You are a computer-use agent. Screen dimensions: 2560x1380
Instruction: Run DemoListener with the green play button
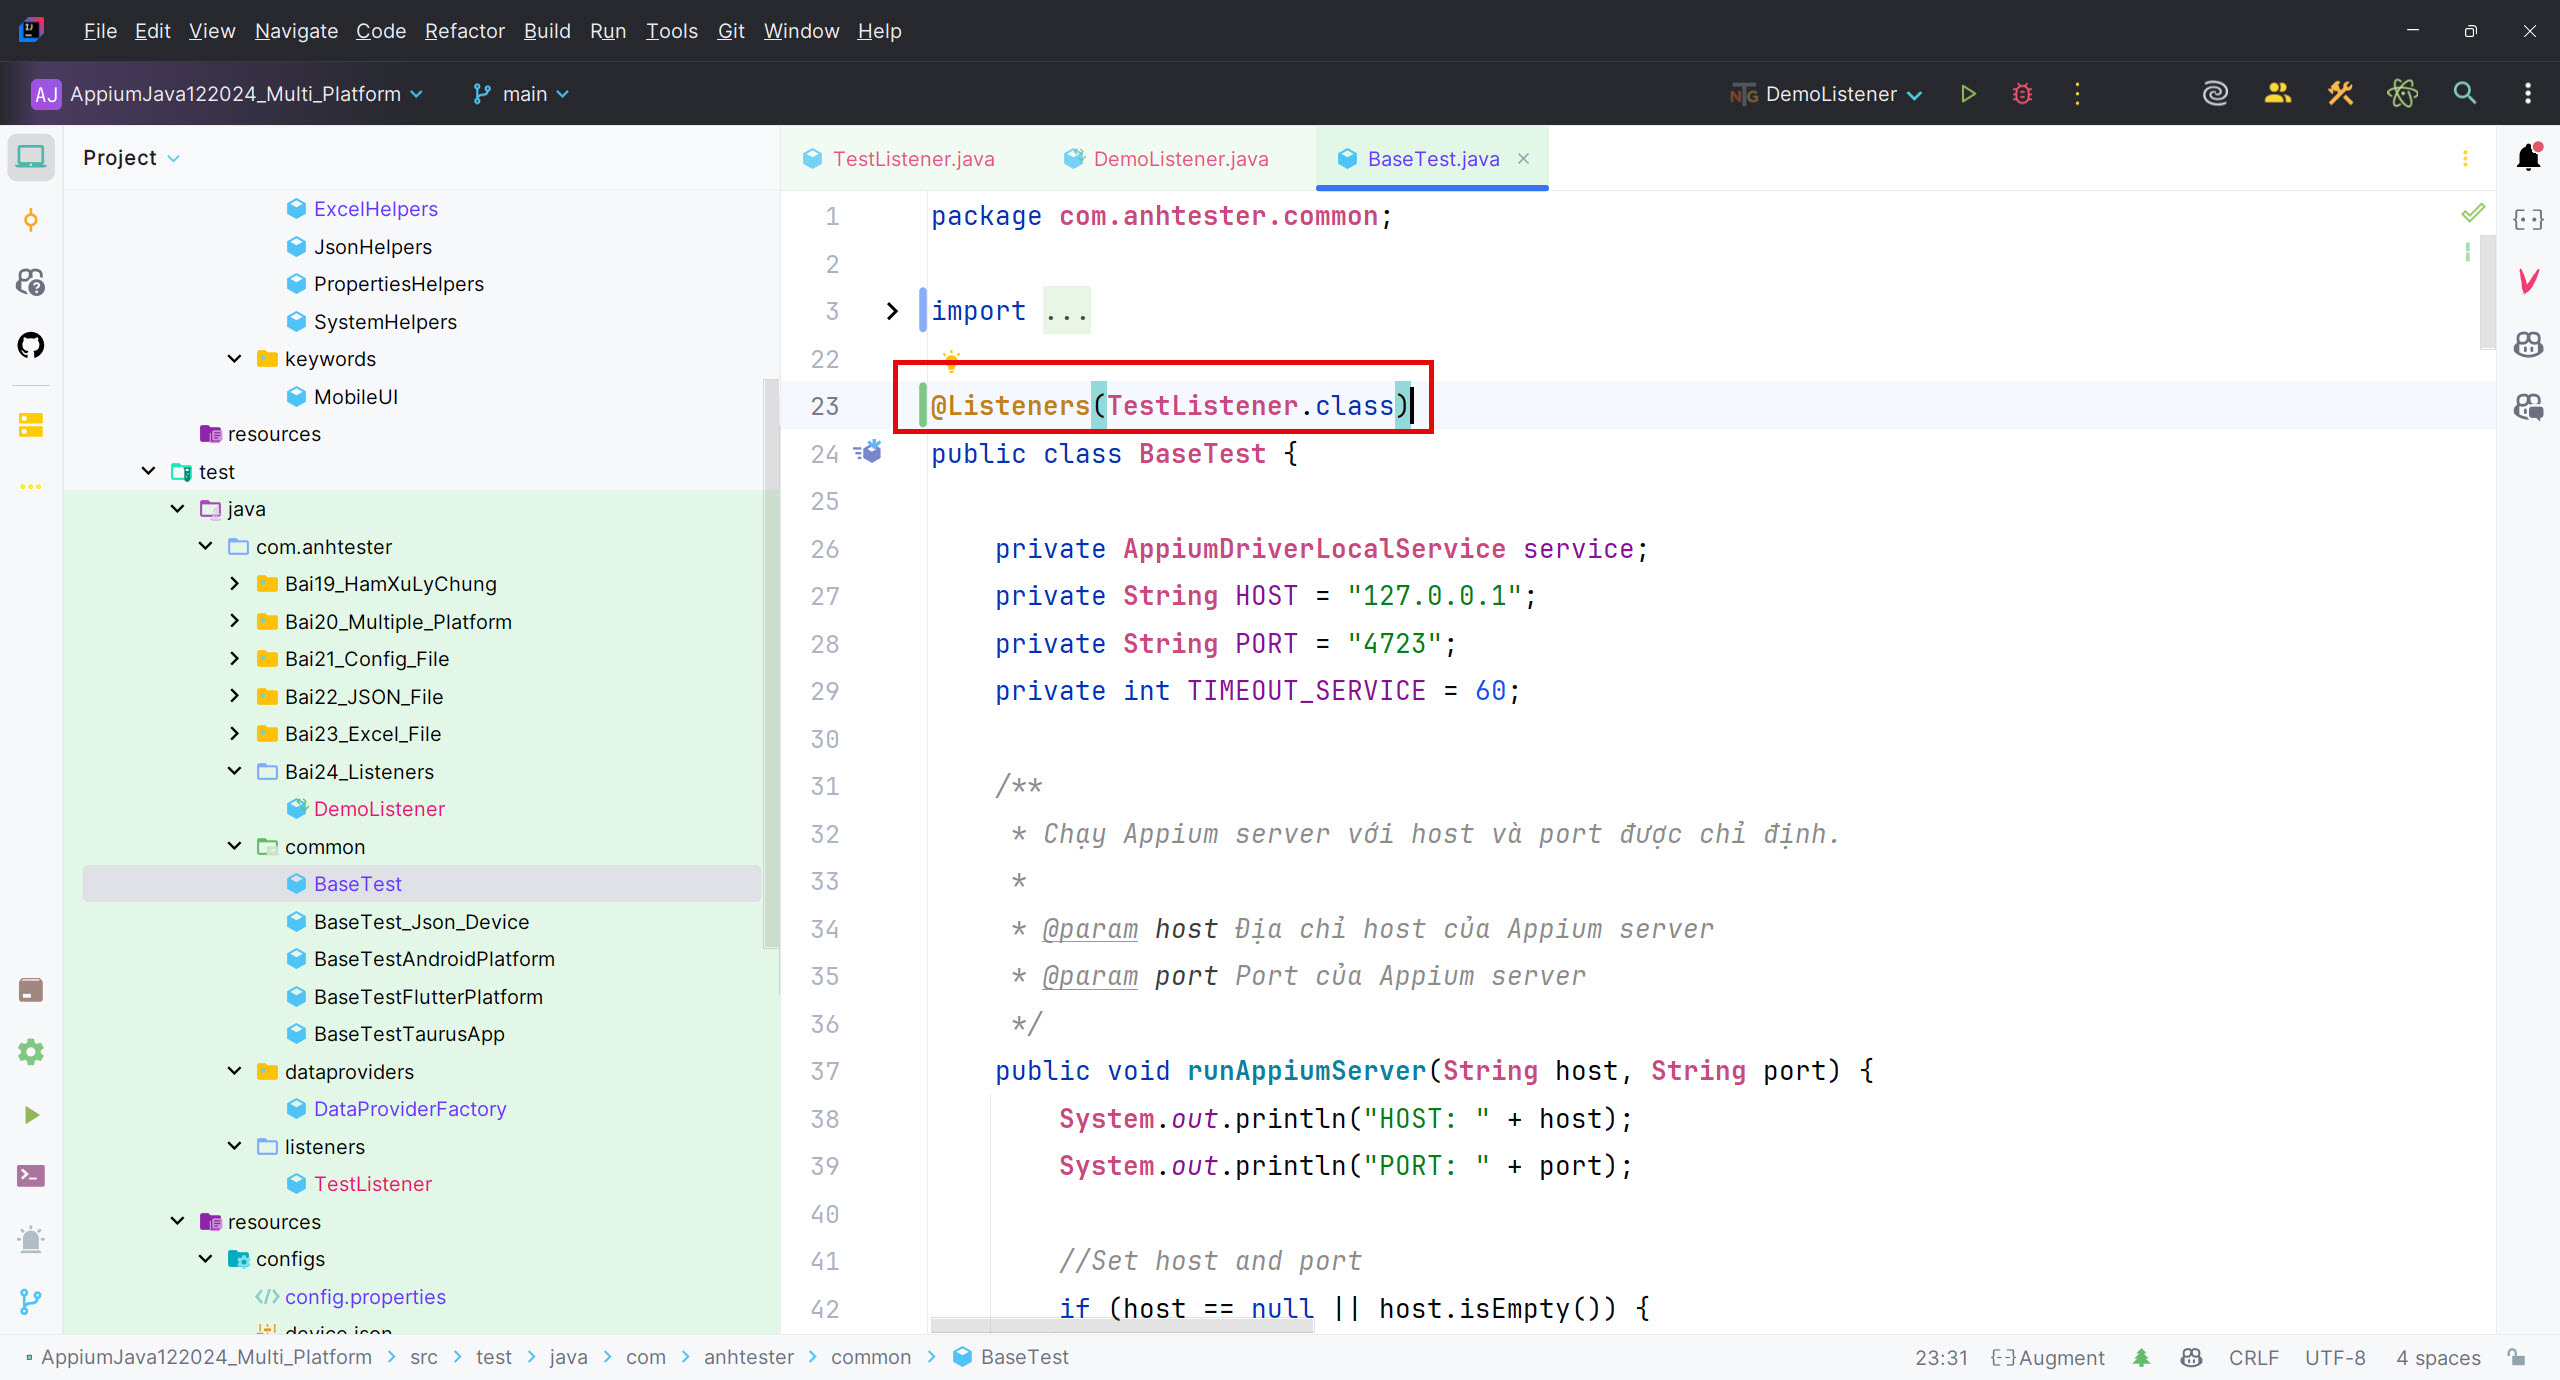[1968, 94]
